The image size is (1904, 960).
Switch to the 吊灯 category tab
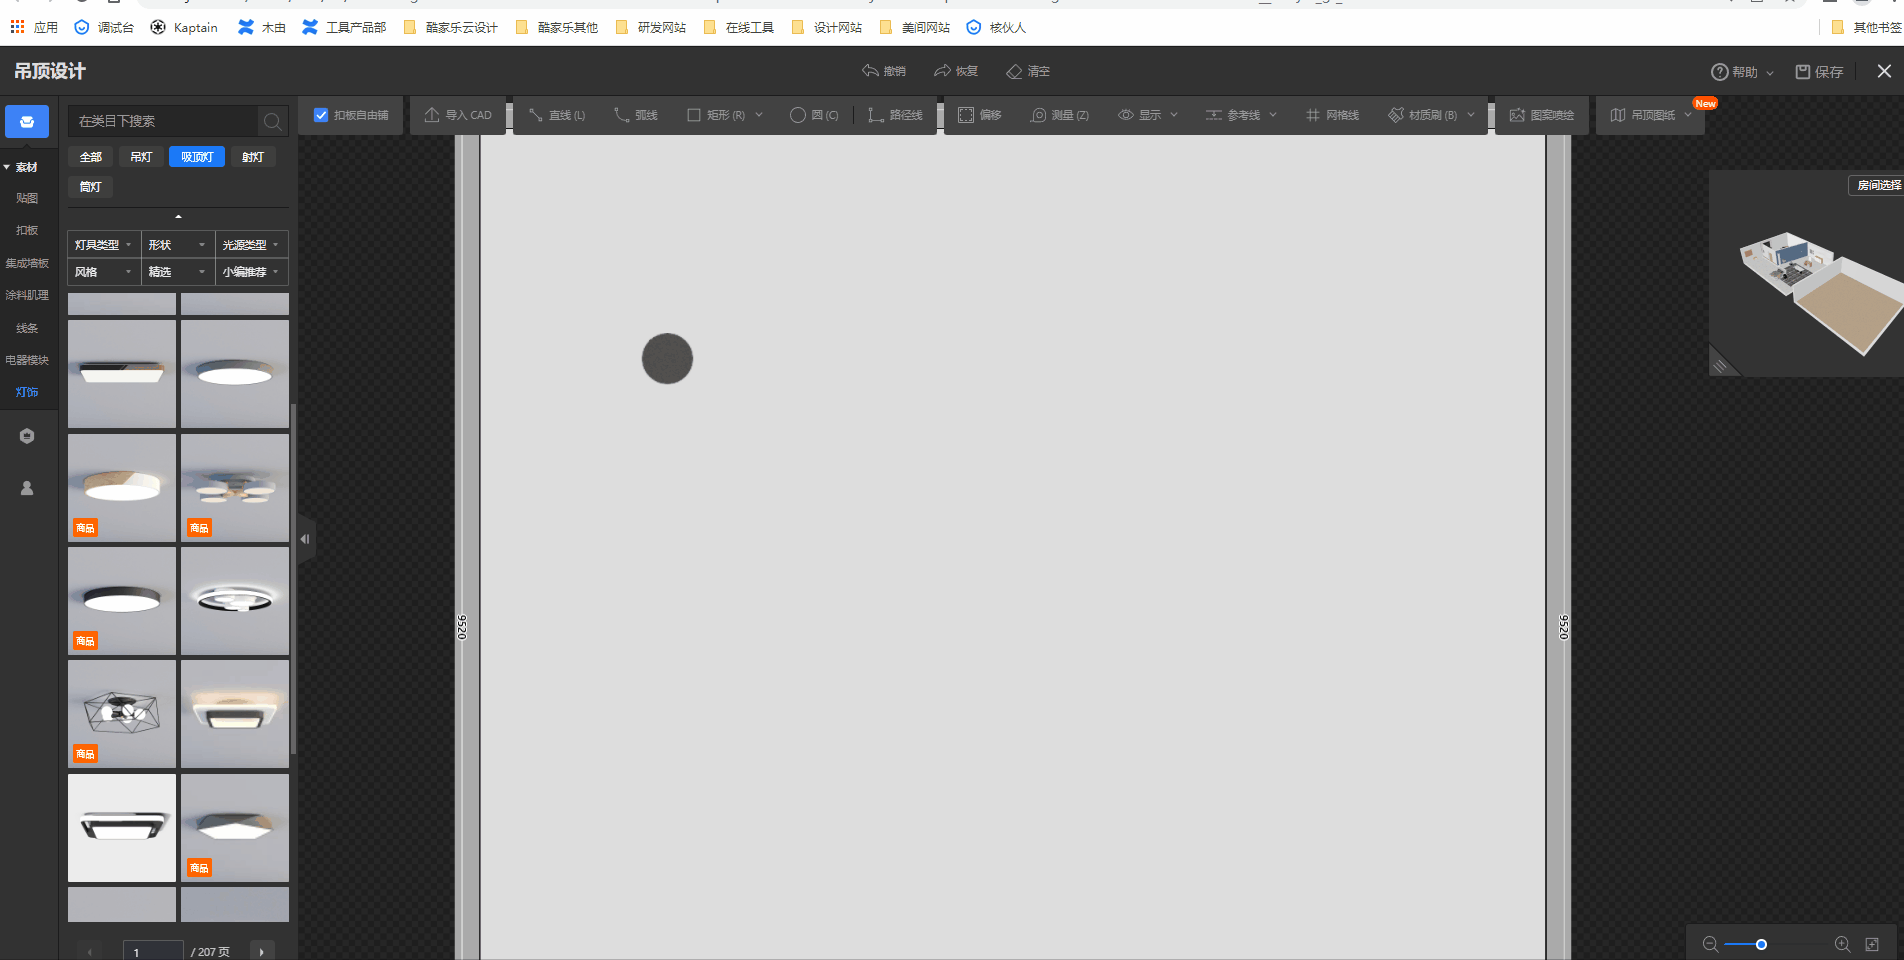pos(141,157)
